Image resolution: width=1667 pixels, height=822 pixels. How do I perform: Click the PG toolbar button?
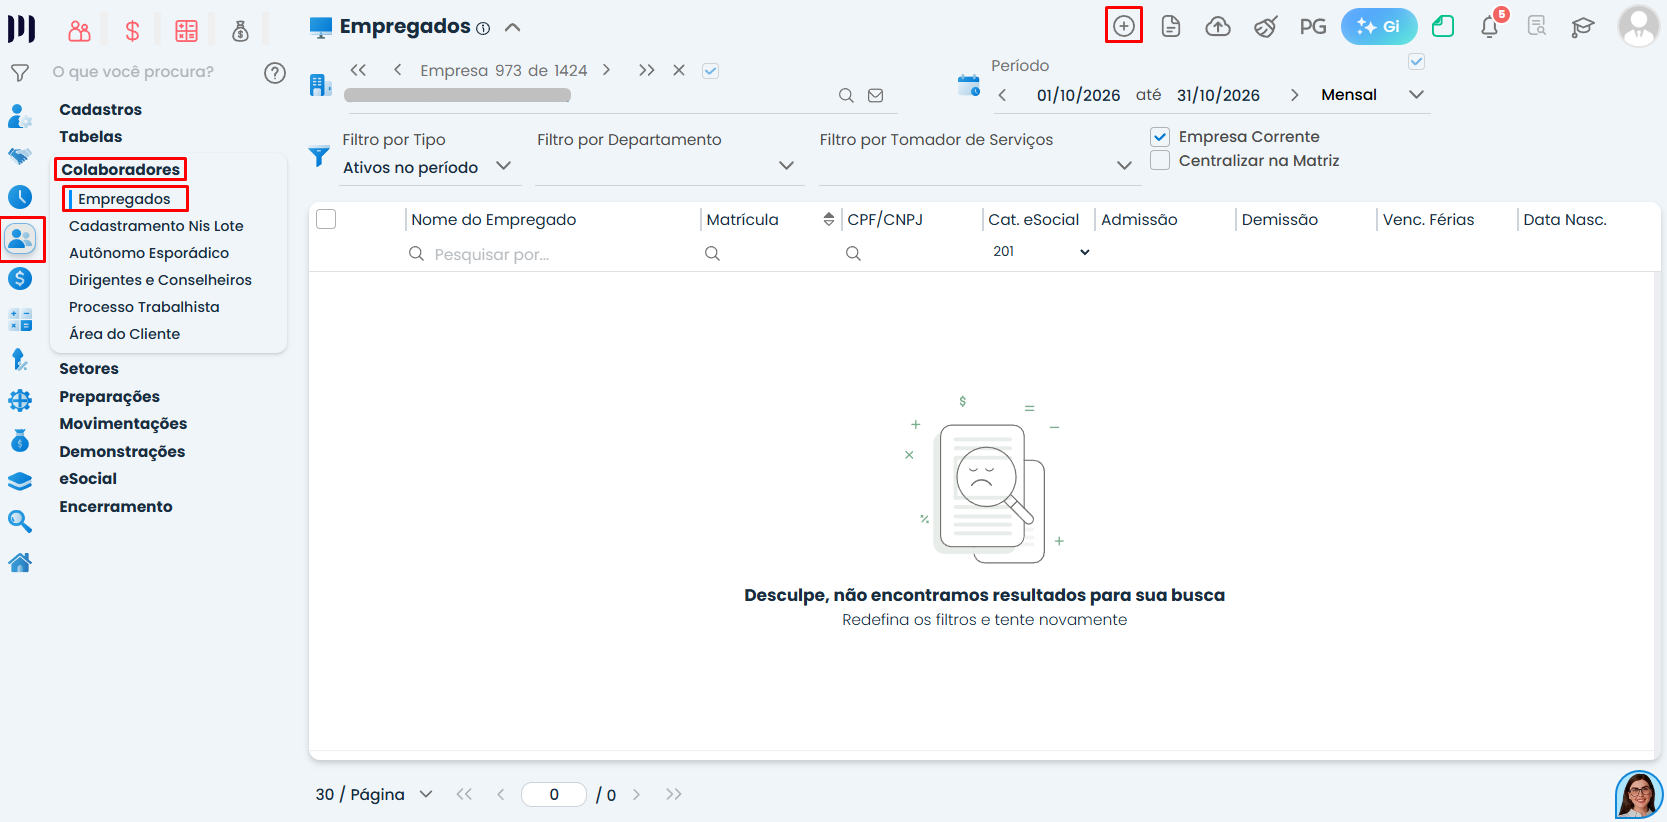[1313, 26]
